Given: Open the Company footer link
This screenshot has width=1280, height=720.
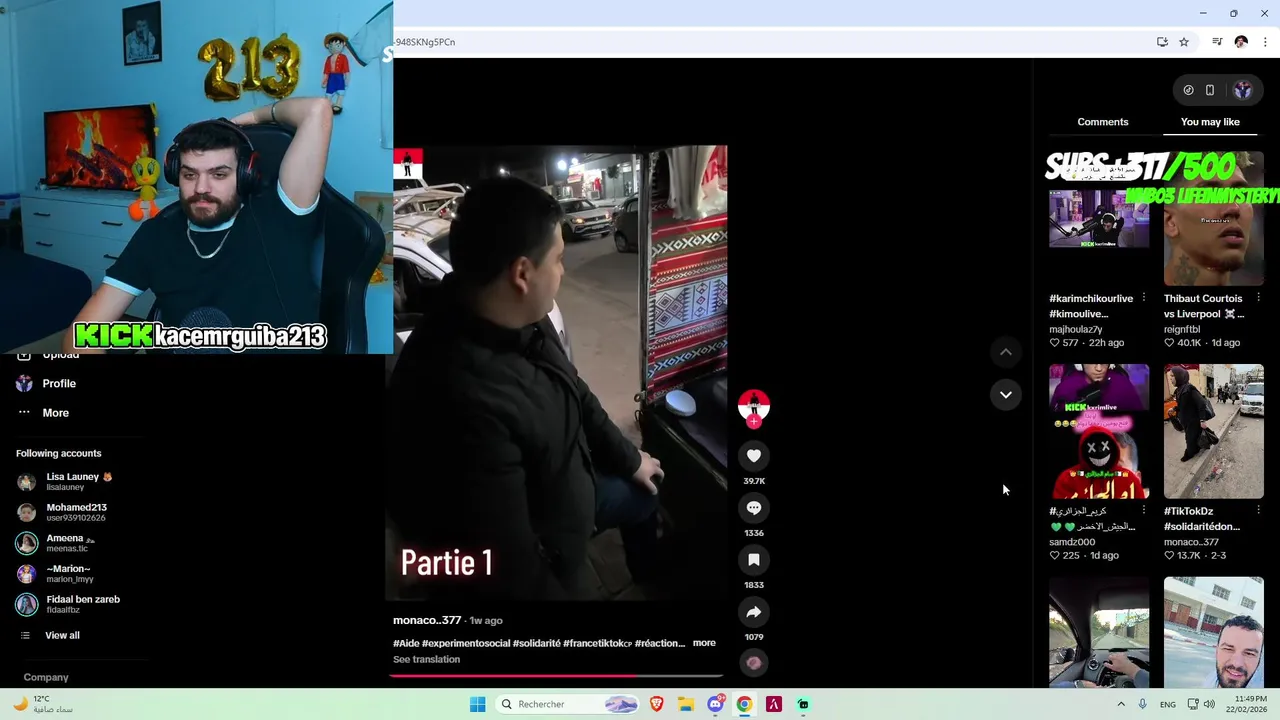Looking at the screenshot, I should 46,677.
